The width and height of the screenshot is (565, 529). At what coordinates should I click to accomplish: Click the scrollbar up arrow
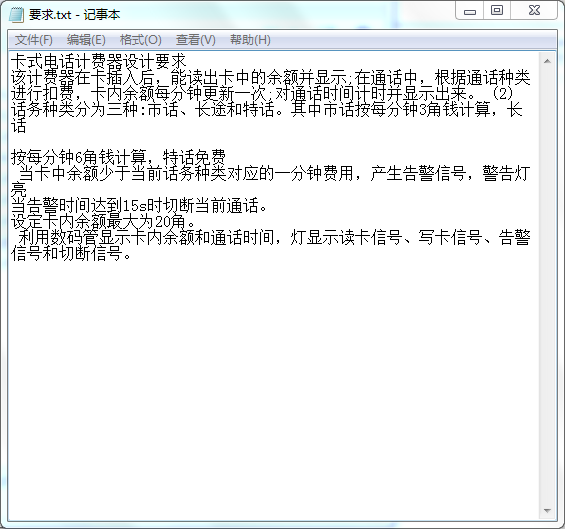click(547, 61)
